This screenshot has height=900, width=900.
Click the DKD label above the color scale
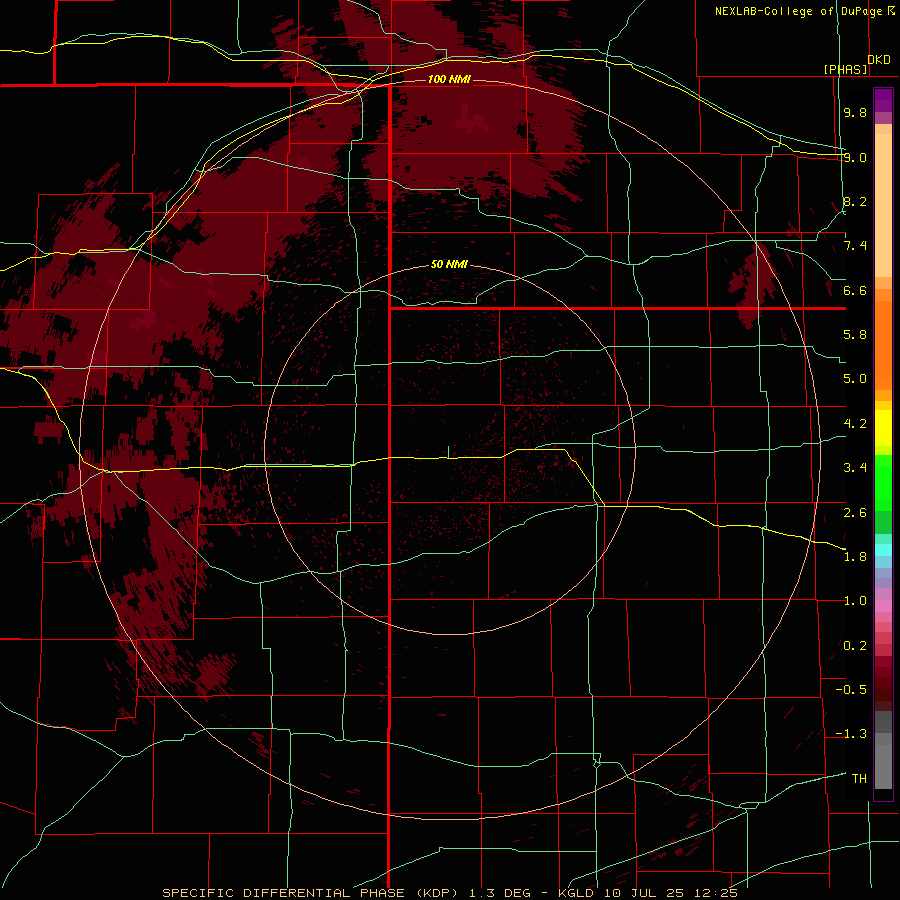pos(879,60)
